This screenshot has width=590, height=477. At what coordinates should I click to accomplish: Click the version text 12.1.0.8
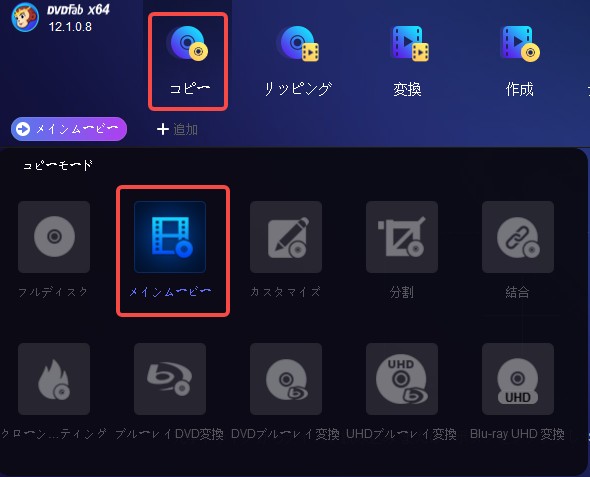click(x=70, y=27)
